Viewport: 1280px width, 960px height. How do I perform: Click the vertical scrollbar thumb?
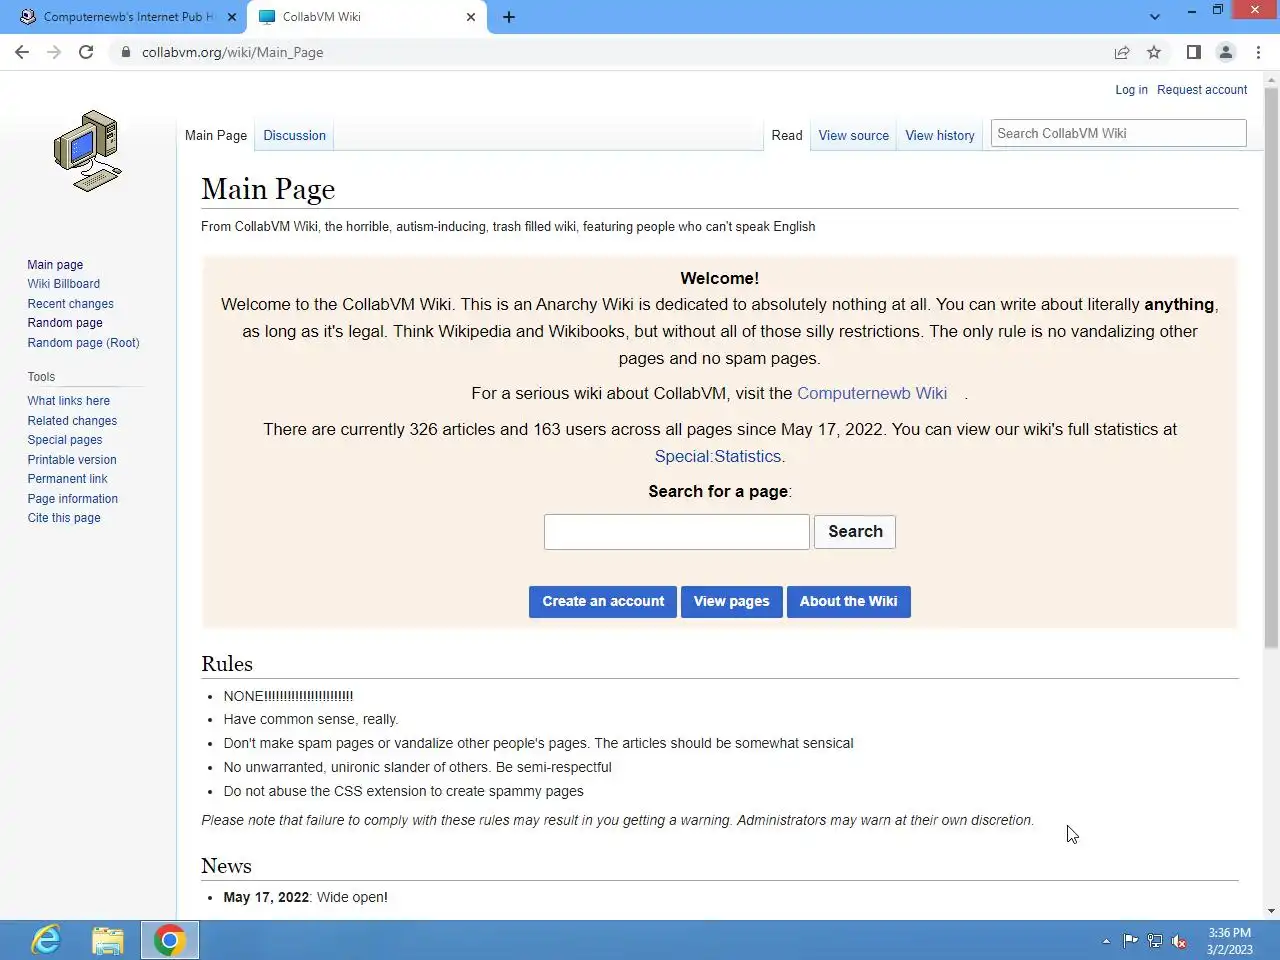[1271, 368]
